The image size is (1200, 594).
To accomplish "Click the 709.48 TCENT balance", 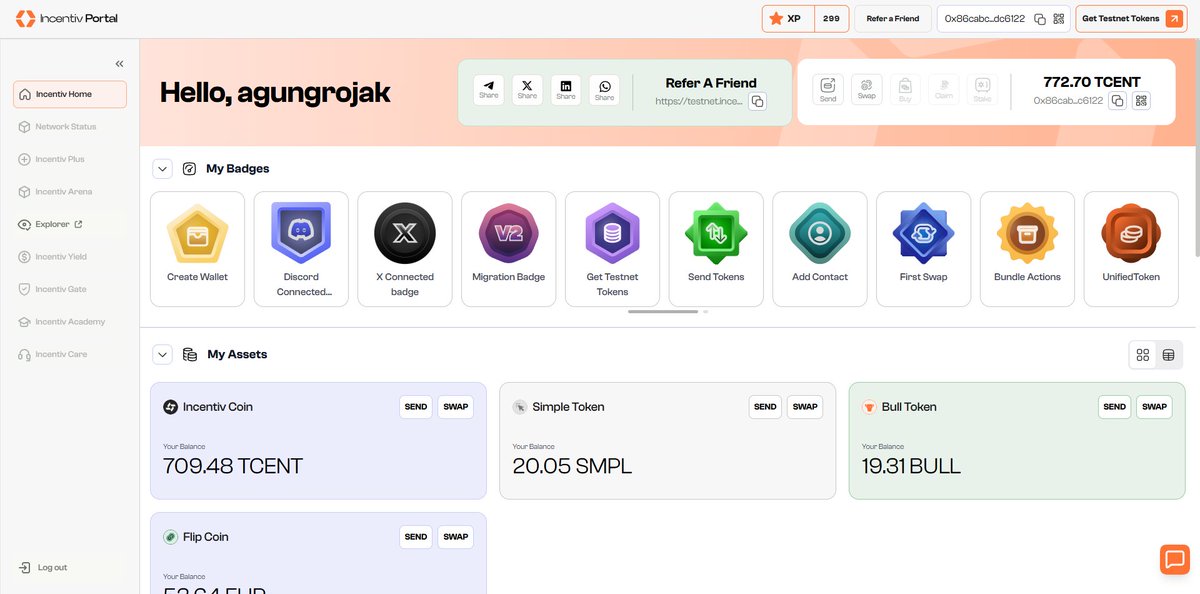I will (233, 466).
